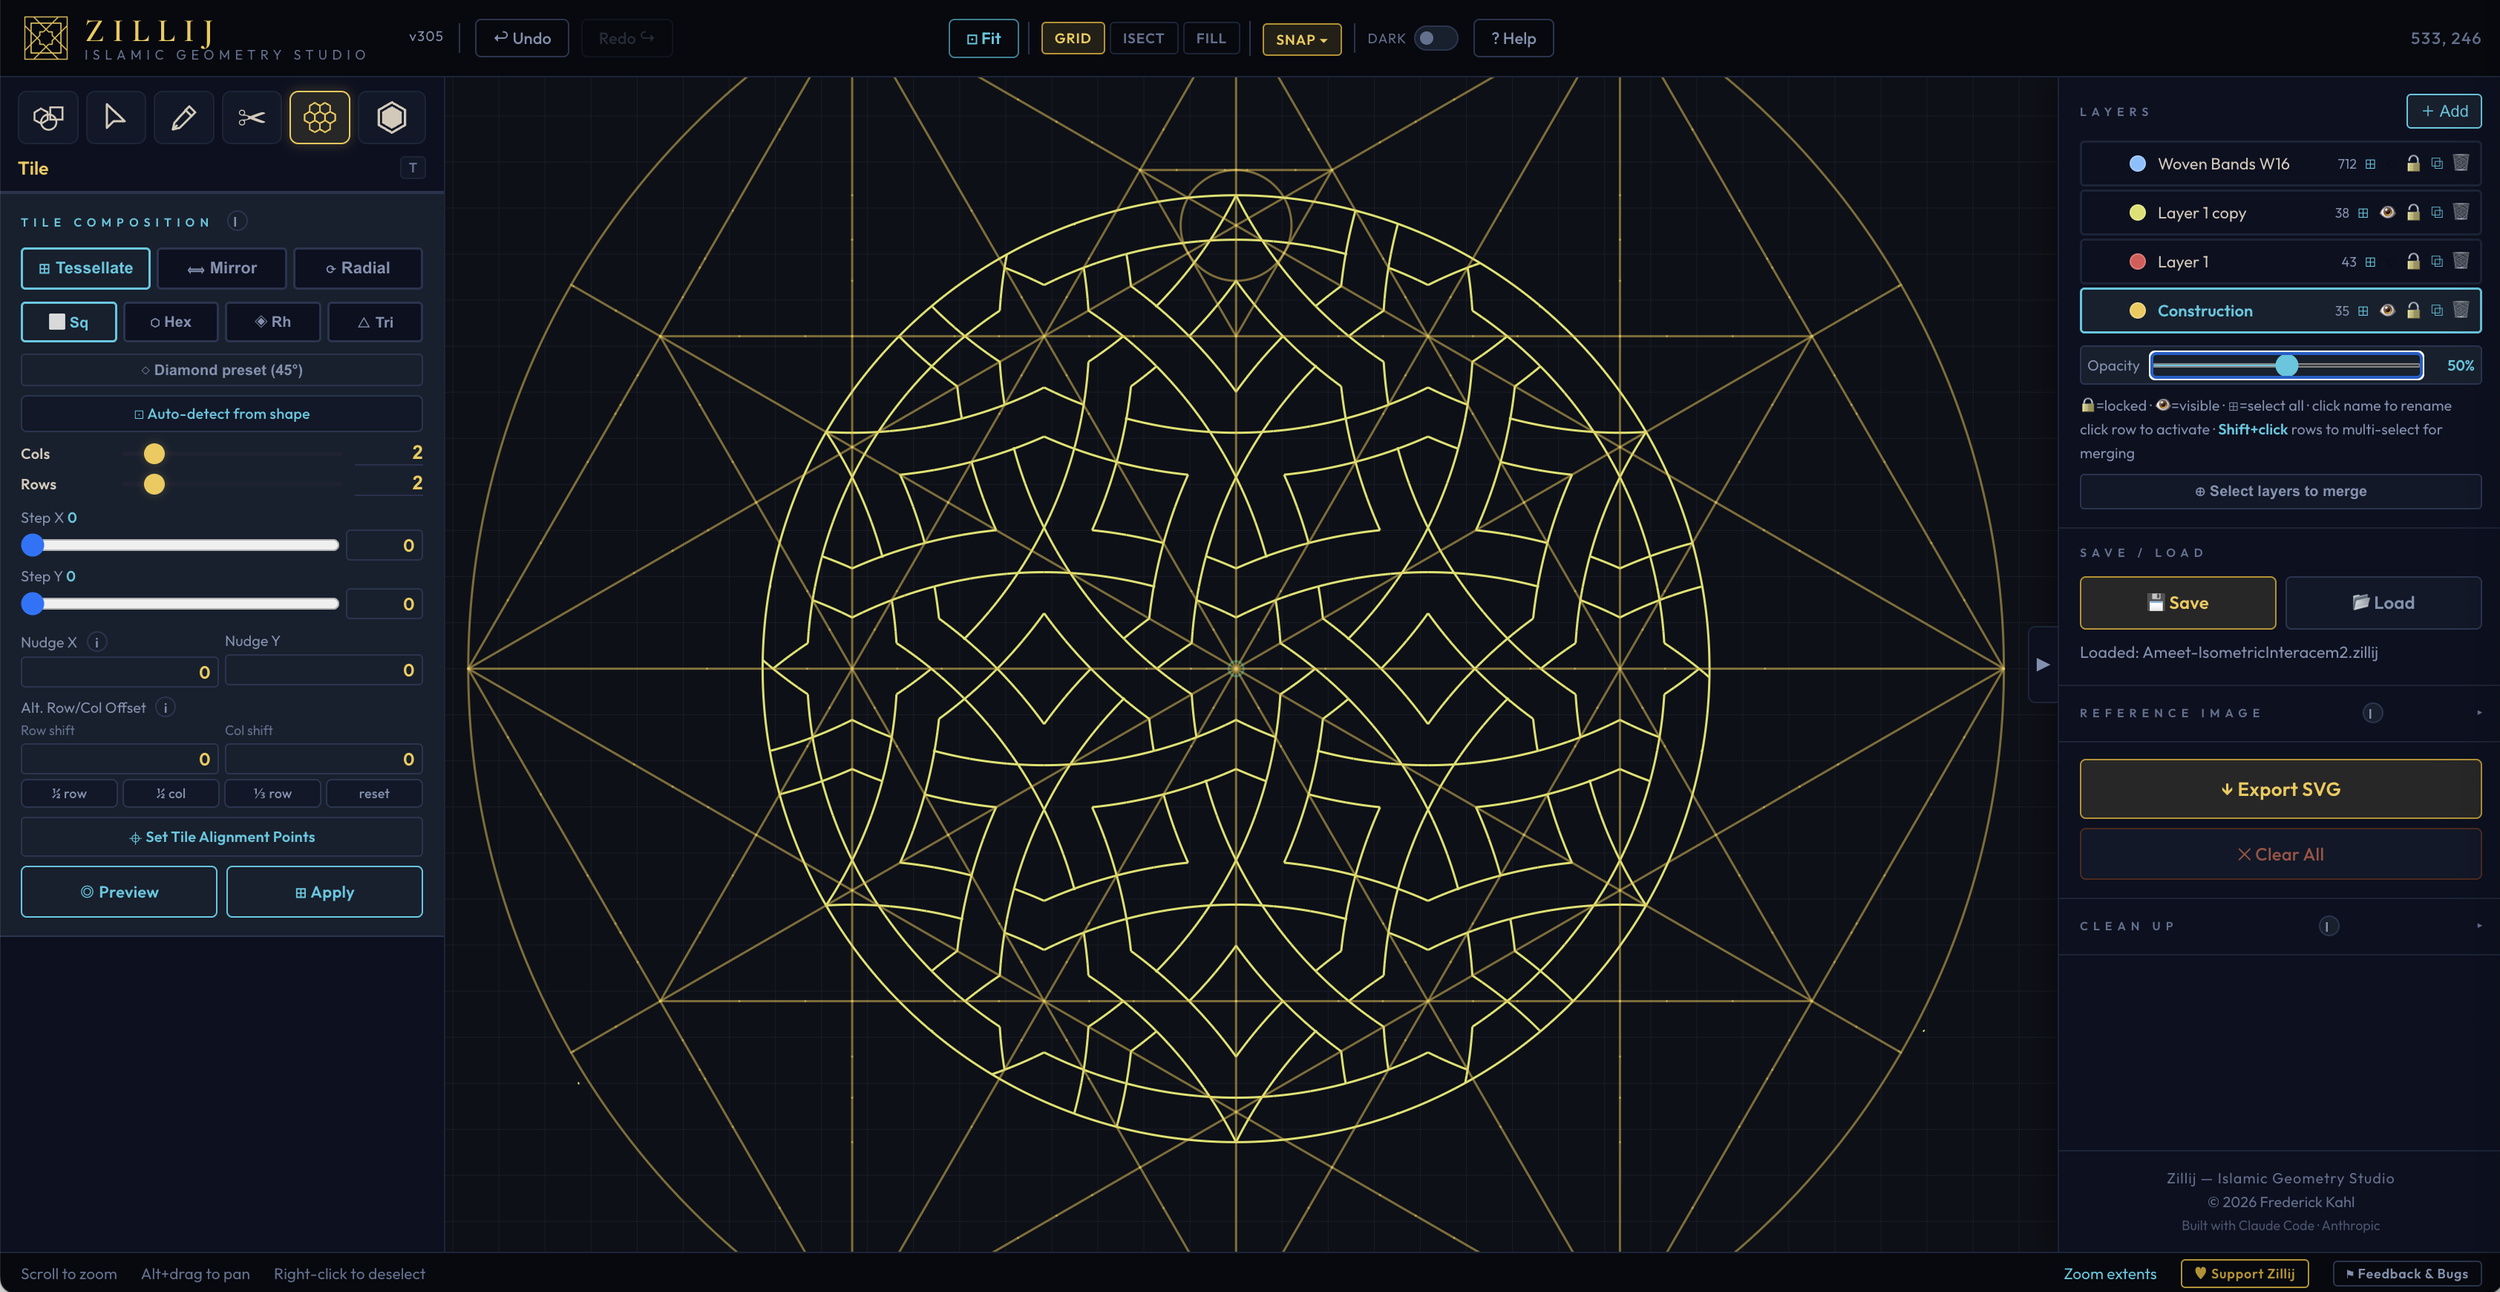
Task: Switch to Tessellate composition mode
Action: click(x=85, y=268)
